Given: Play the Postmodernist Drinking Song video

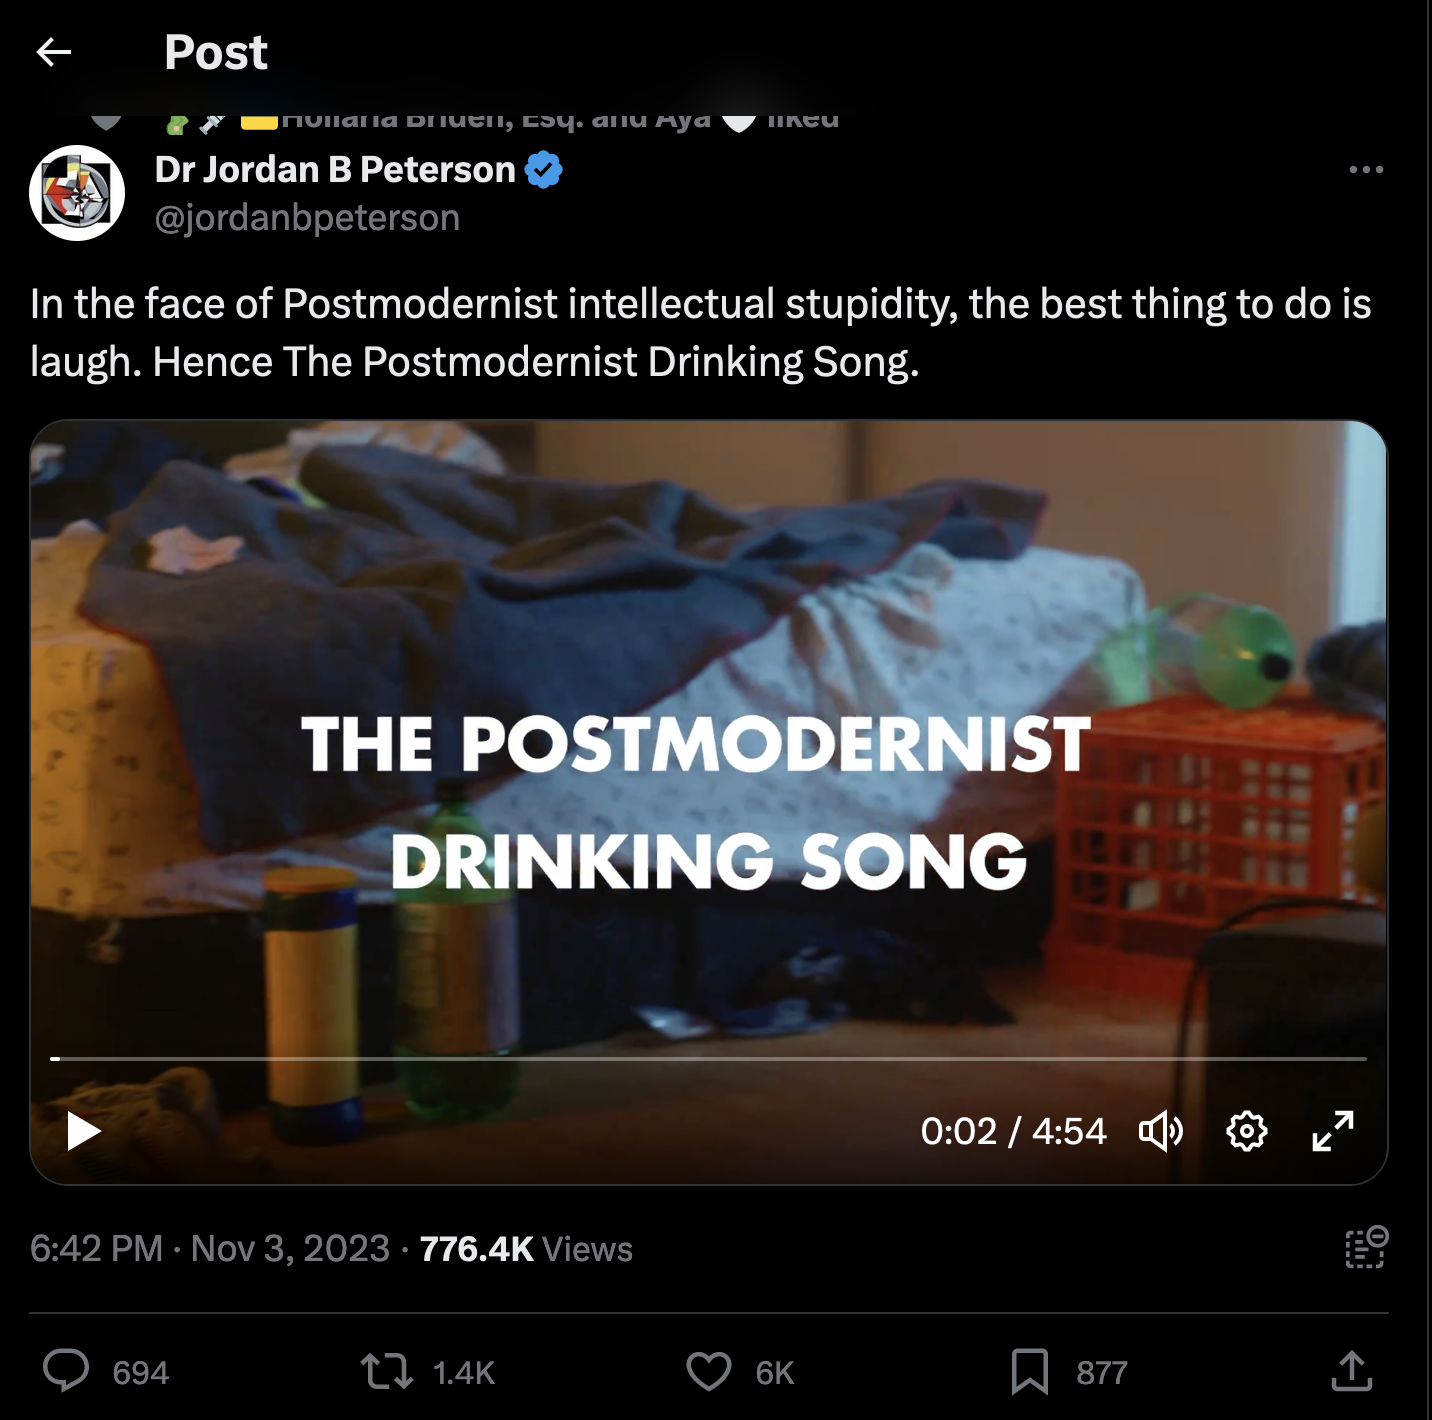Looking at the screenshot, I should click(84, 1131).
